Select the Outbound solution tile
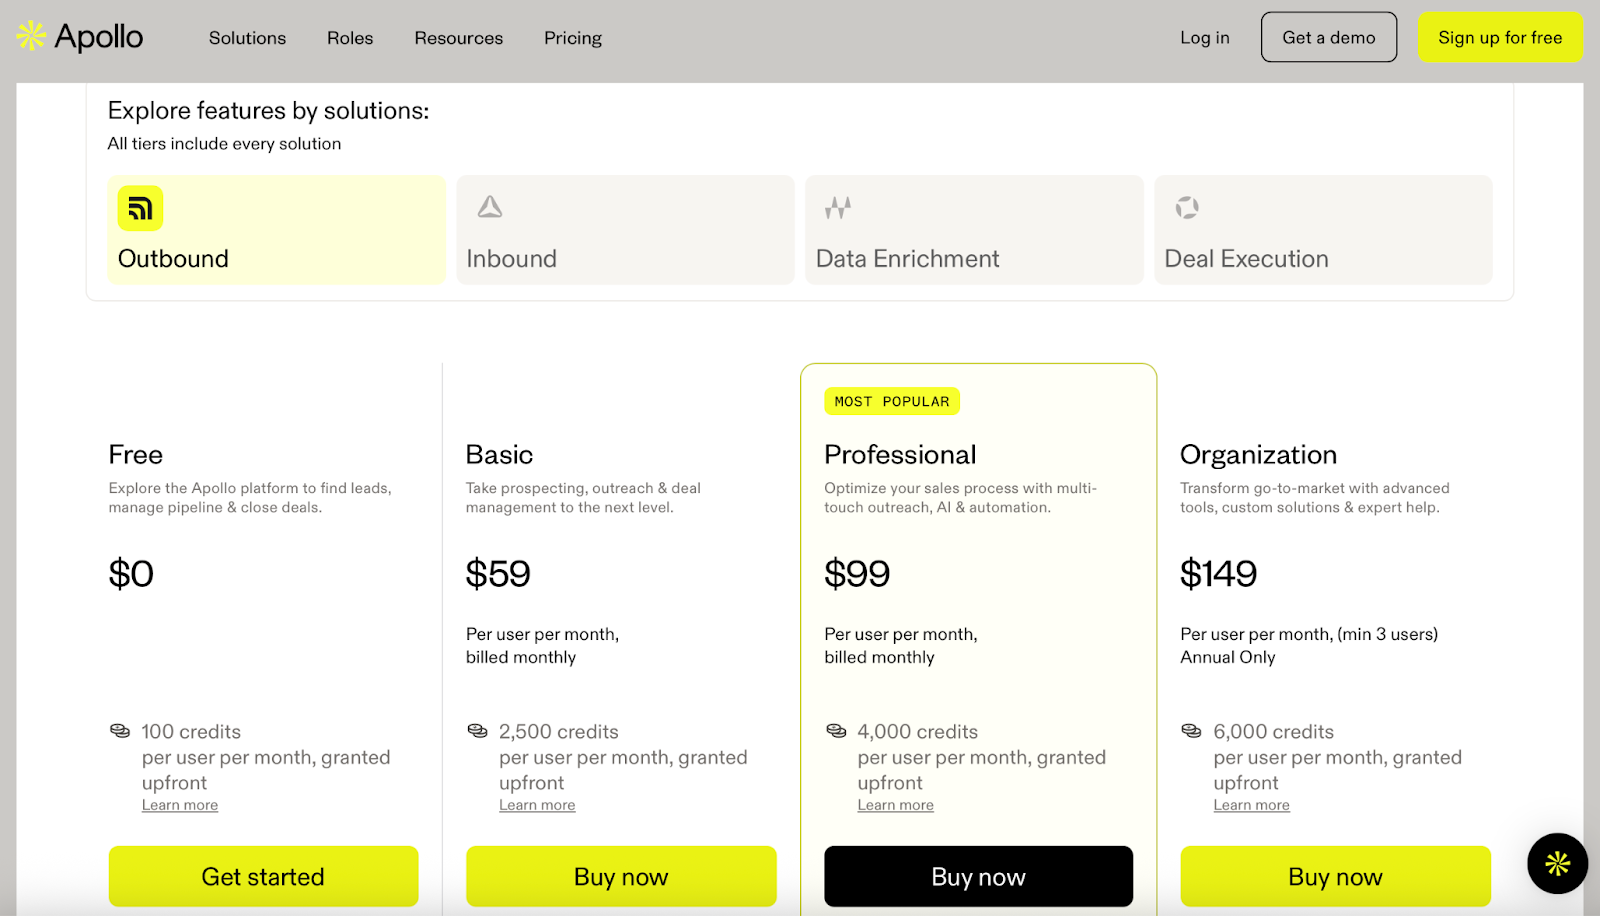 276,229
